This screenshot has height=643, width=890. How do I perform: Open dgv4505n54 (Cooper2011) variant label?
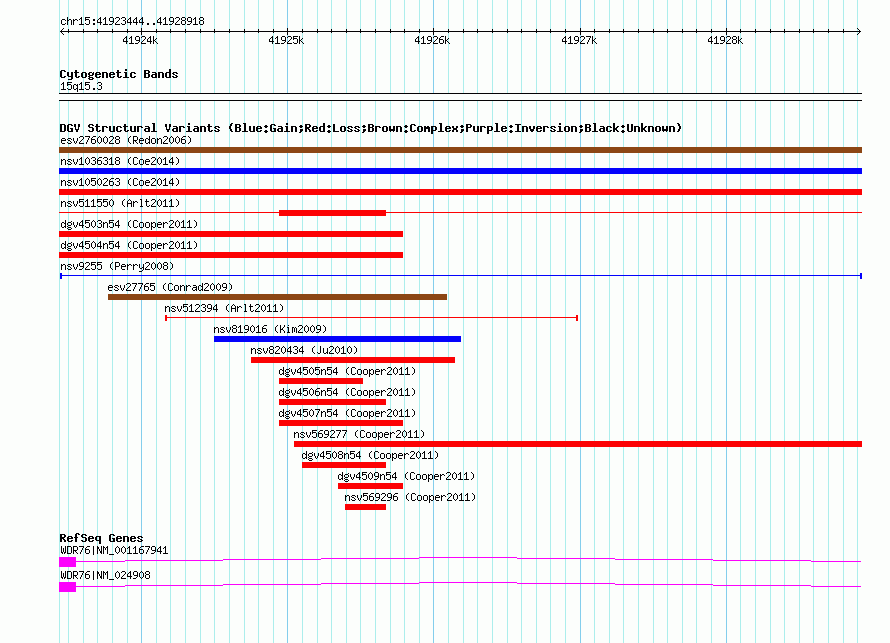(347, 371)
